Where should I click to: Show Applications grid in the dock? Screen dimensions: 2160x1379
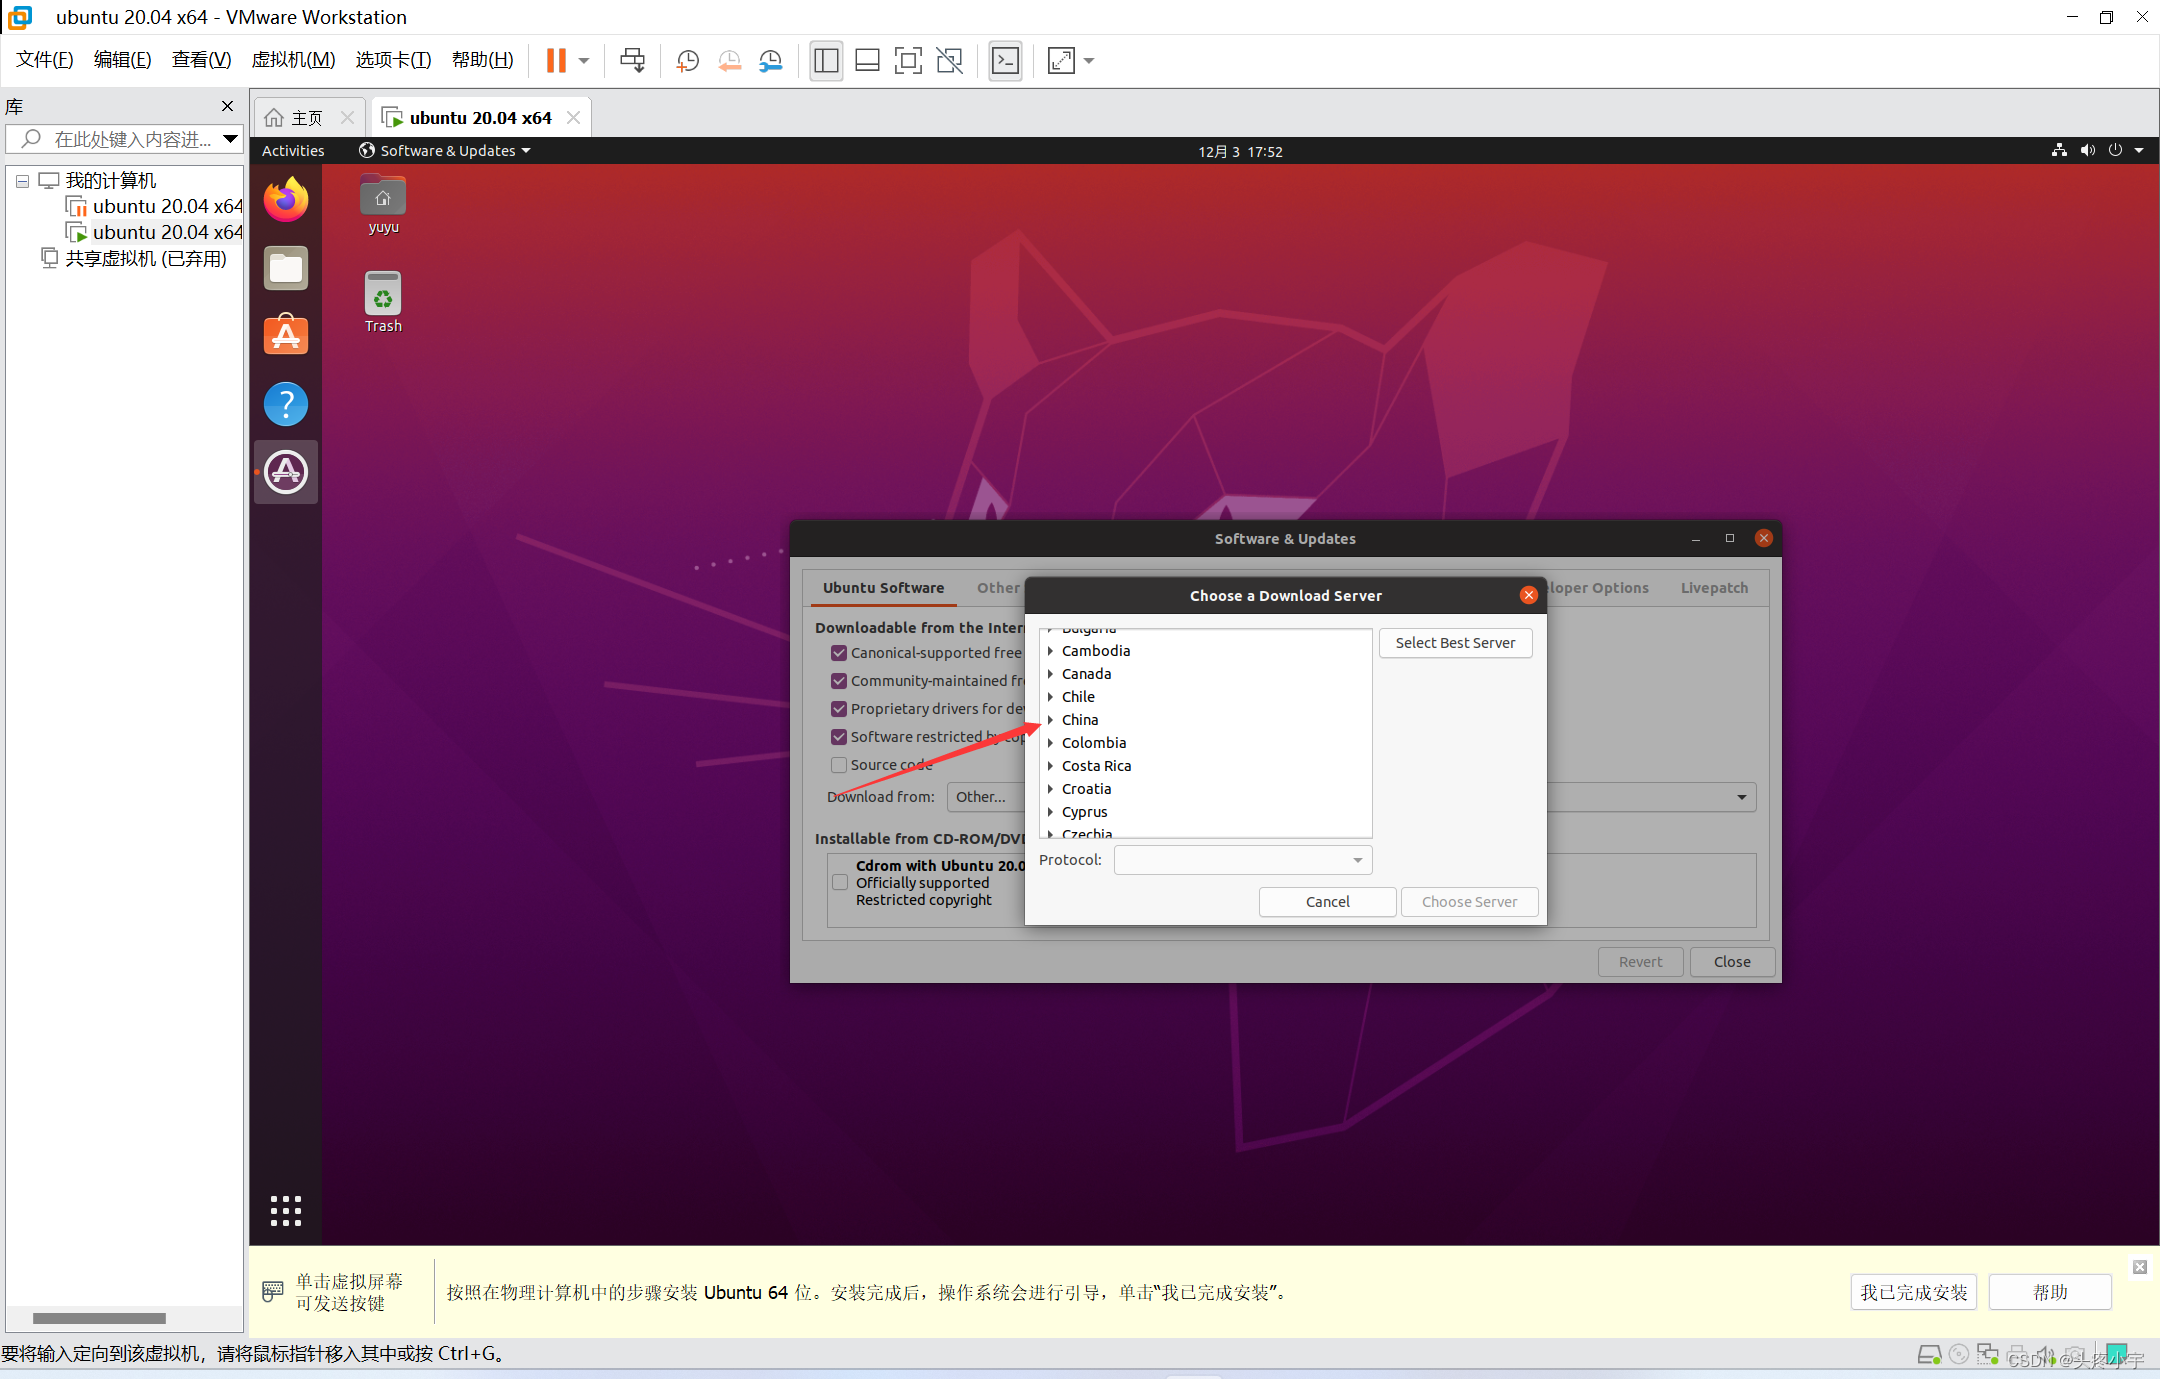coord(286,1211)
